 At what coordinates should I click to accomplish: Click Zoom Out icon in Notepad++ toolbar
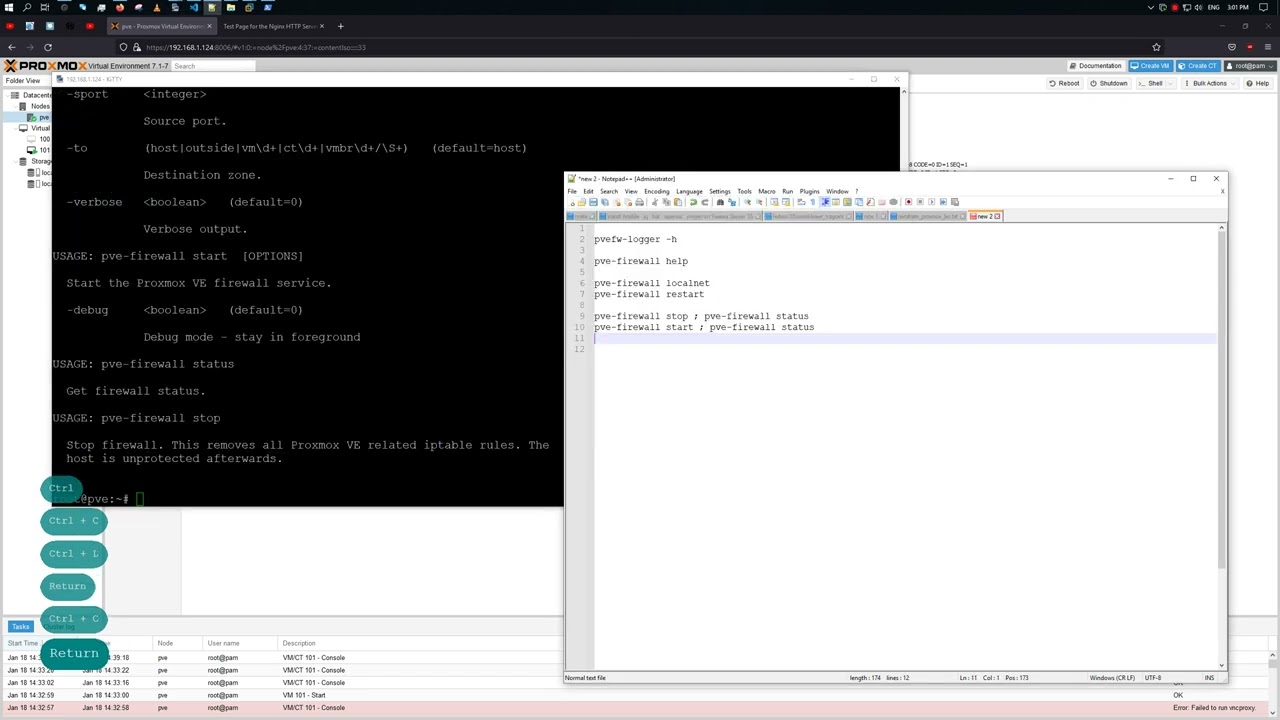click(759, 202)
